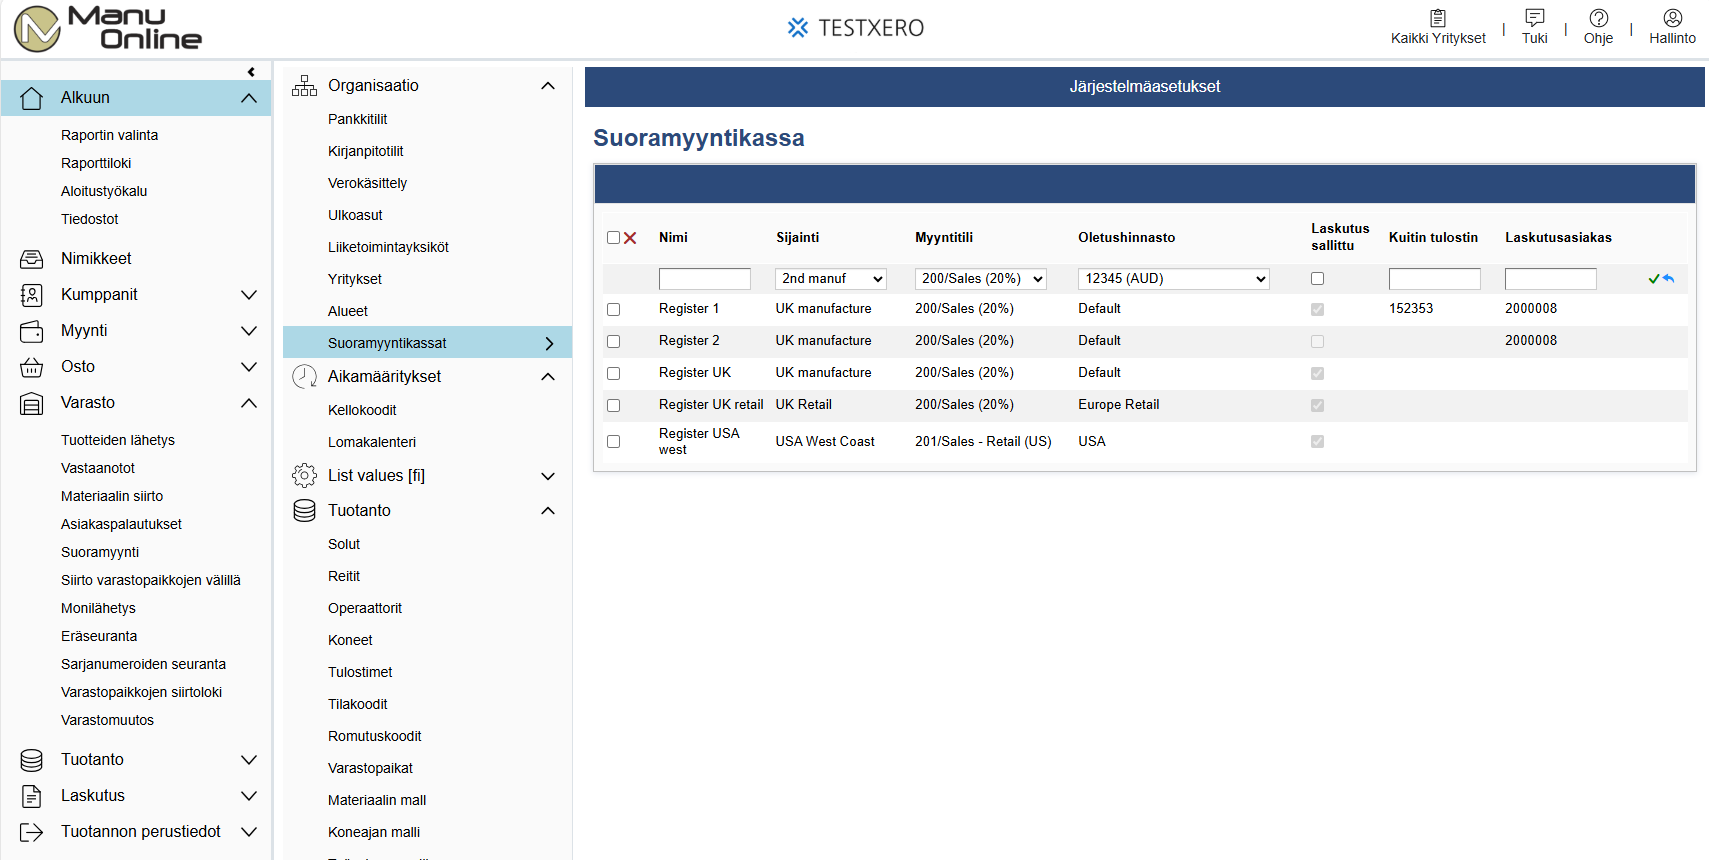Click the Tuotannon perustiedot export icon

pos(32,832)
